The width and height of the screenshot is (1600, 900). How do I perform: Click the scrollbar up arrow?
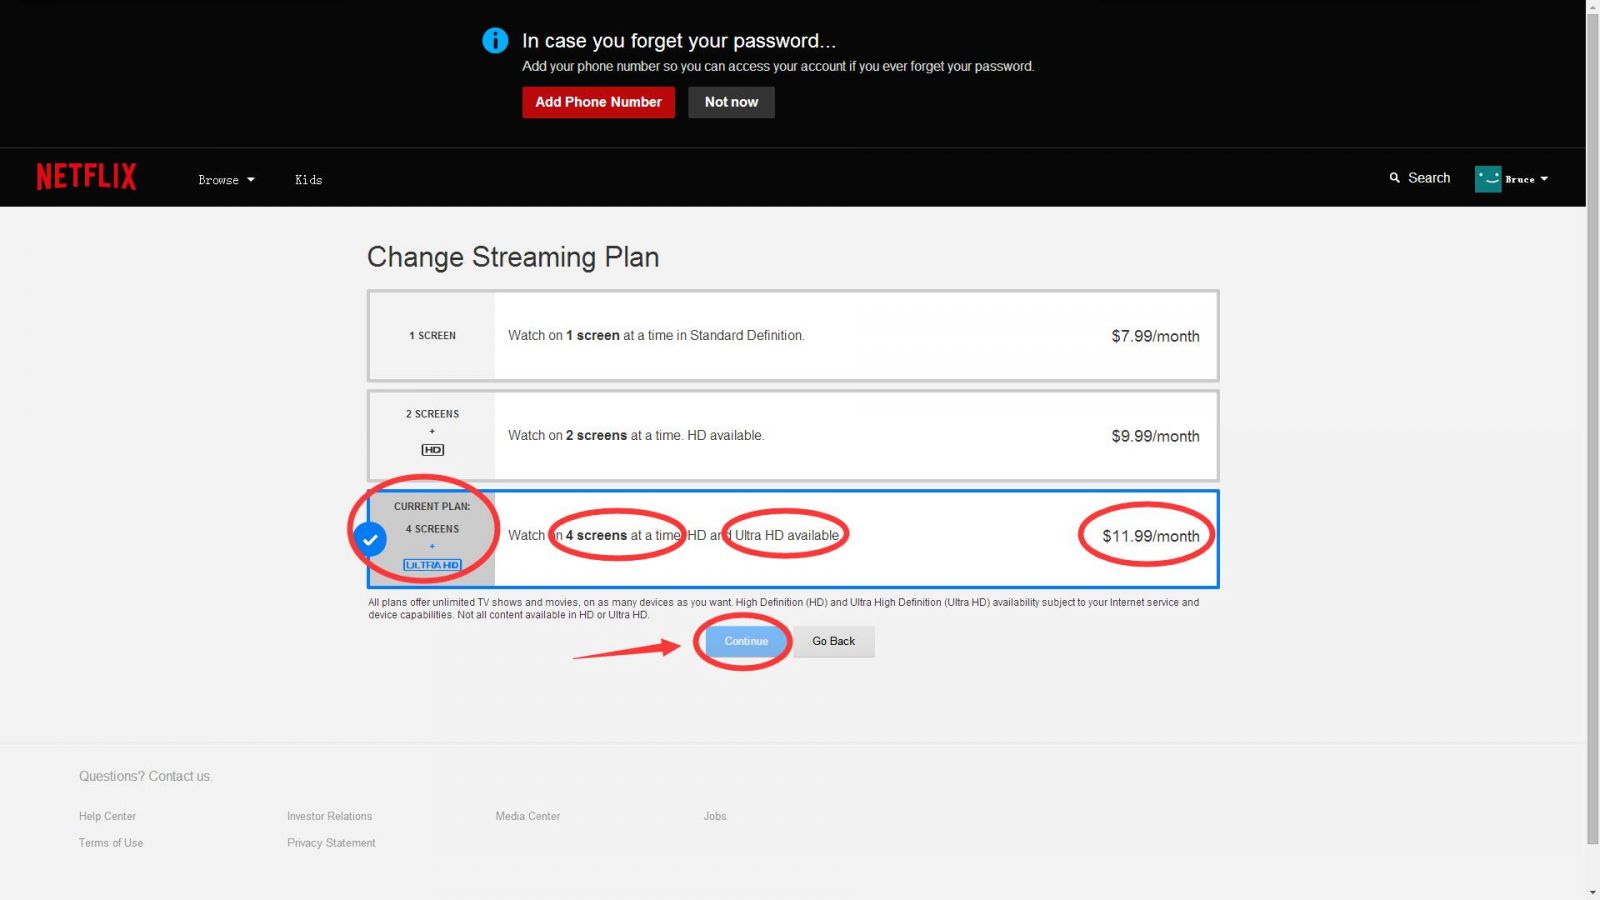pos(1593,6)
